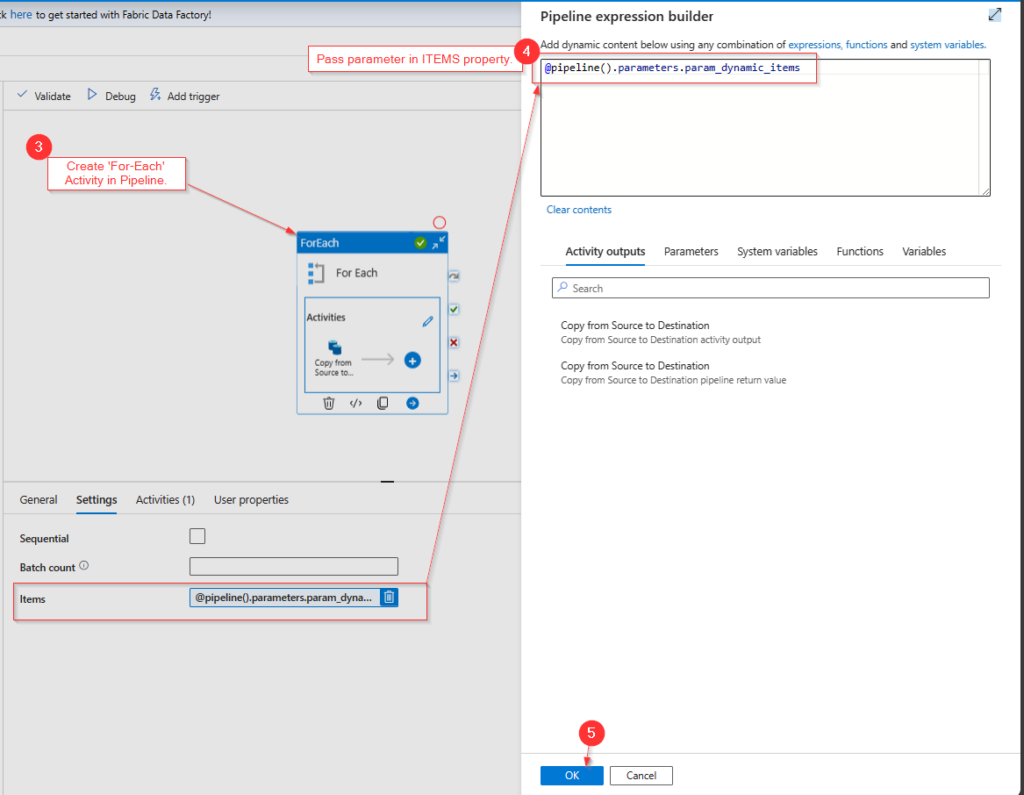Click the expression editor resize grip

(x=985, y=191)
